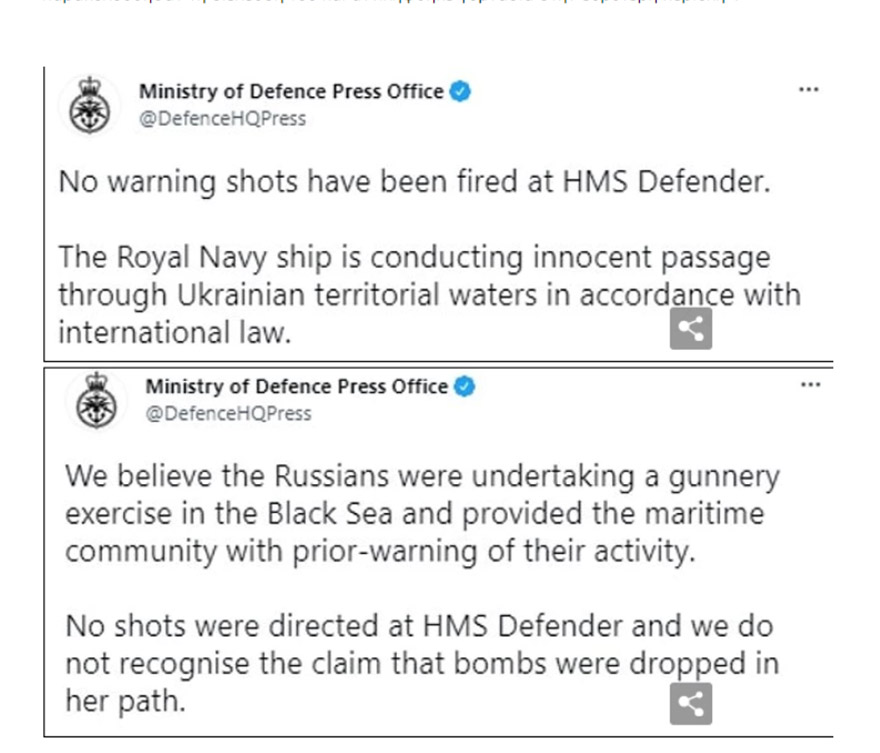The image size is (880, 753).
Task: Share the tweet about innocent passage
Action: click(x=690, y=328)
